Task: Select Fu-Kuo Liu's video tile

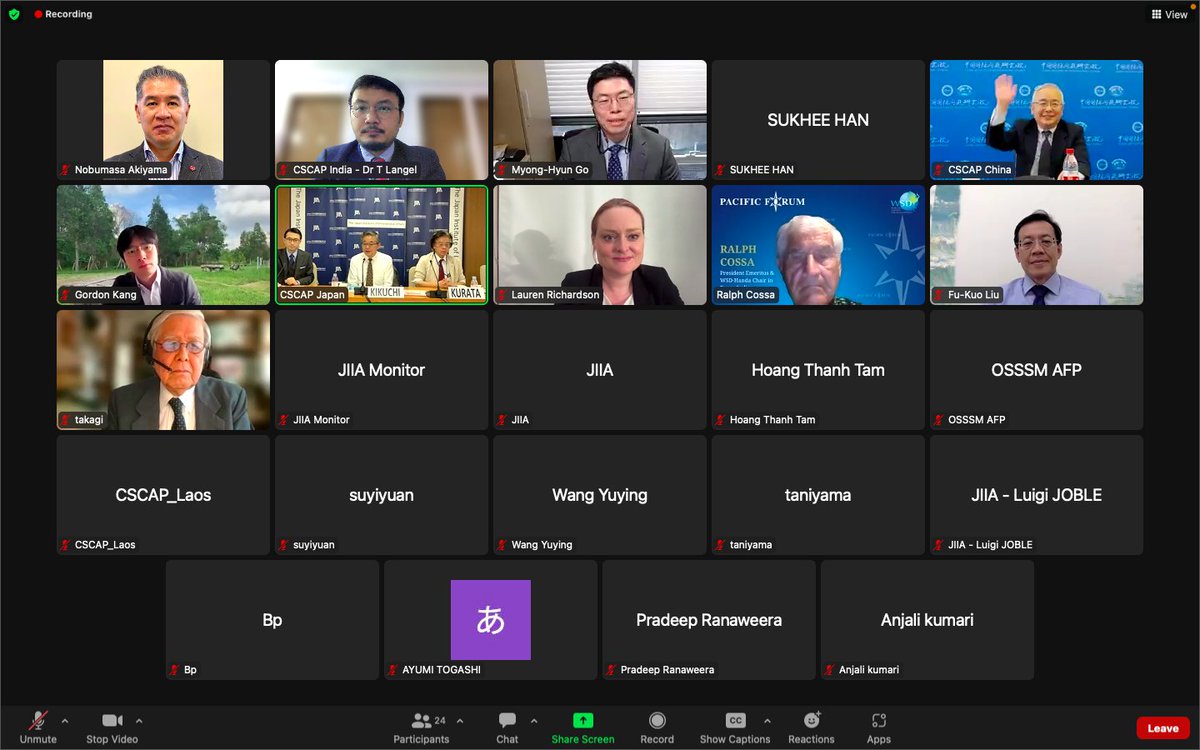Action: 1036,245
